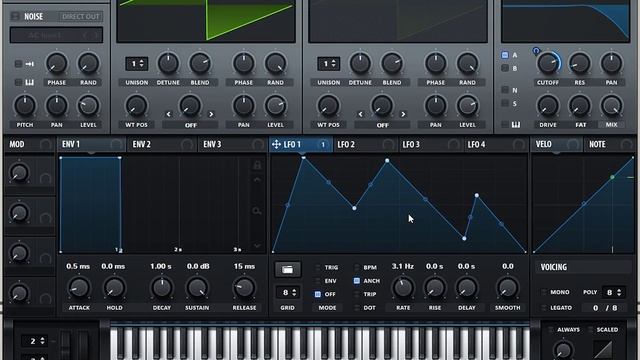This screenshot has width=640, height=360.
Task: Toggle the LFO ANCH option
Action: click(x=356, y=281)
